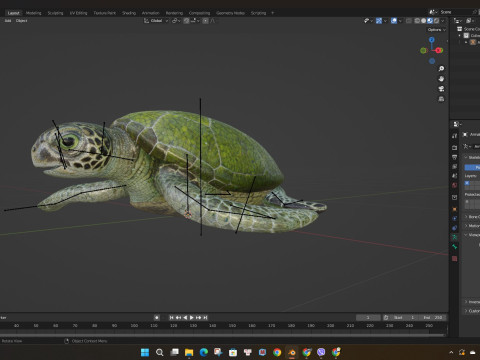This screenshot has height=360, width=480.
Task: Click the red X axis gizmo handle
Action: [x=439, y=50]
